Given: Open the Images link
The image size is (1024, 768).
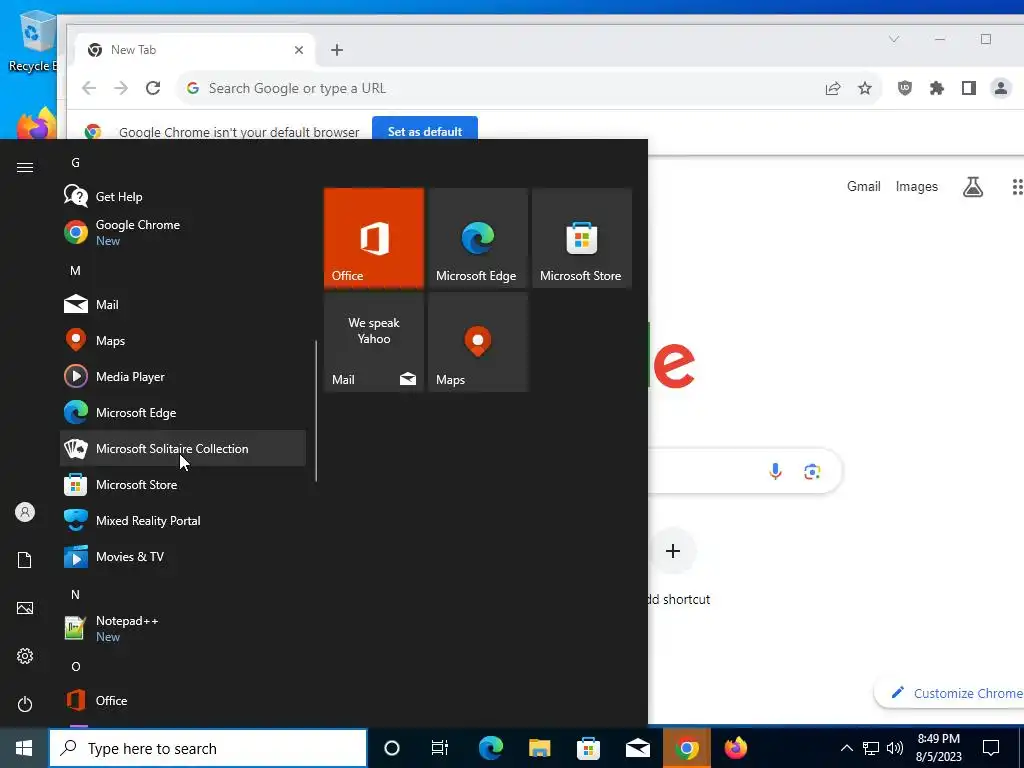Looking at the screenshot, I should [916, 186].
